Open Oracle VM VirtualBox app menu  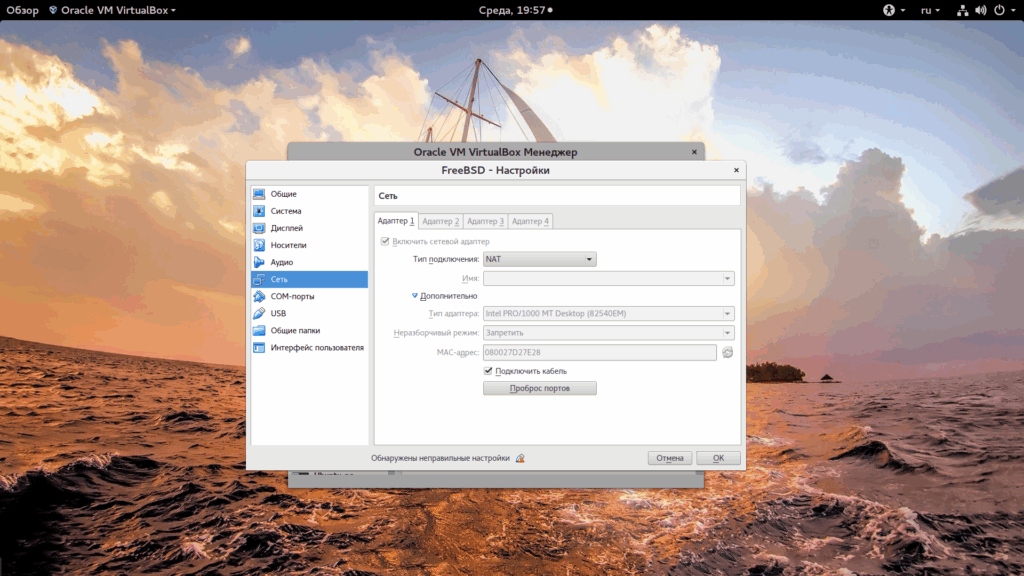point(112,10)
